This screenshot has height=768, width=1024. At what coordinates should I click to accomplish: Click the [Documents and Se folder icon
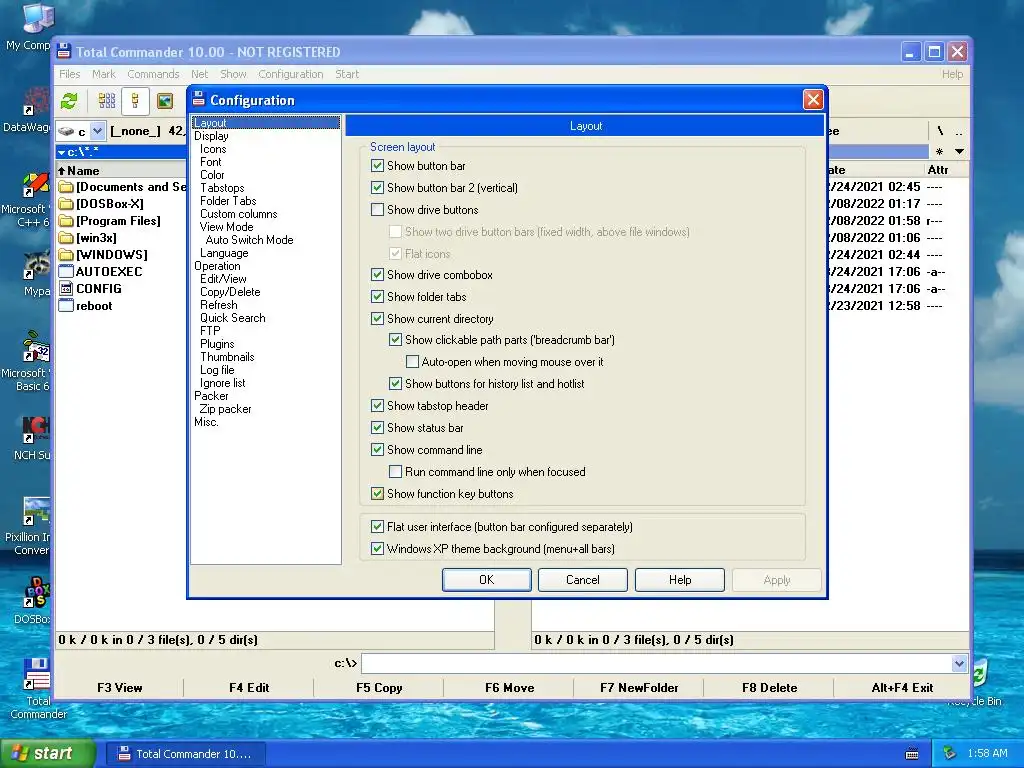pos(66,187)
